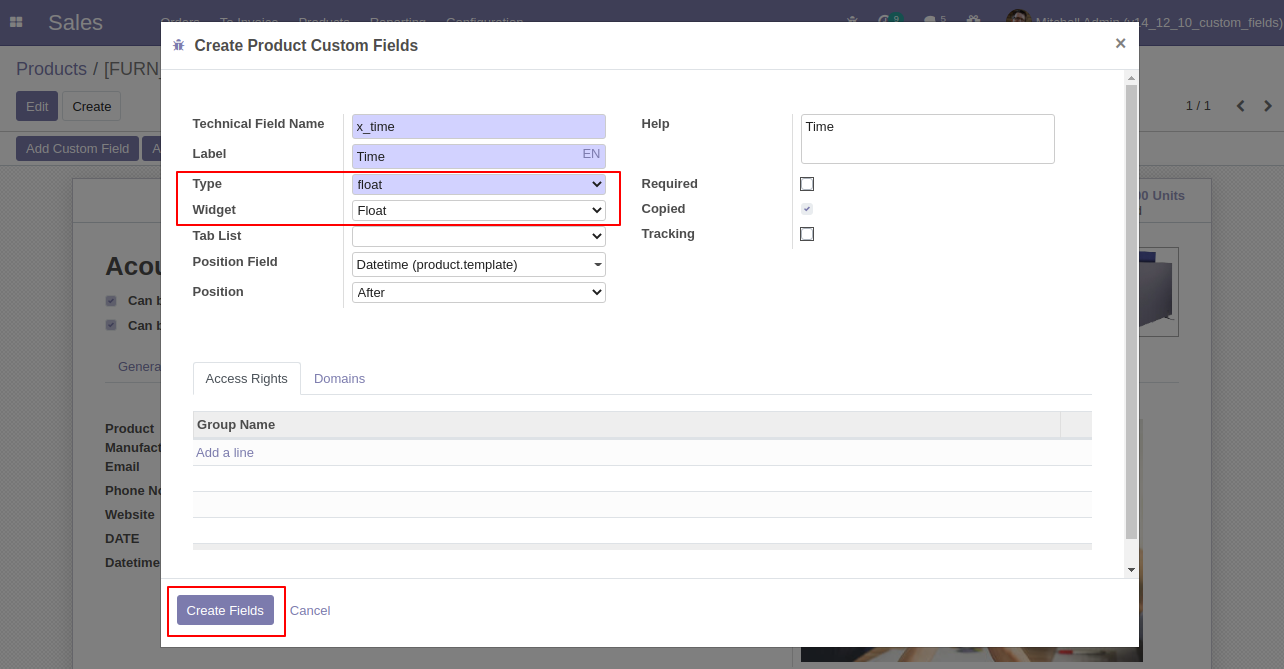Image resolution: width=1284 pixels, height=669 pixels.
Task: Click the DATE label on product form
Action: click(x=122, y=539)
